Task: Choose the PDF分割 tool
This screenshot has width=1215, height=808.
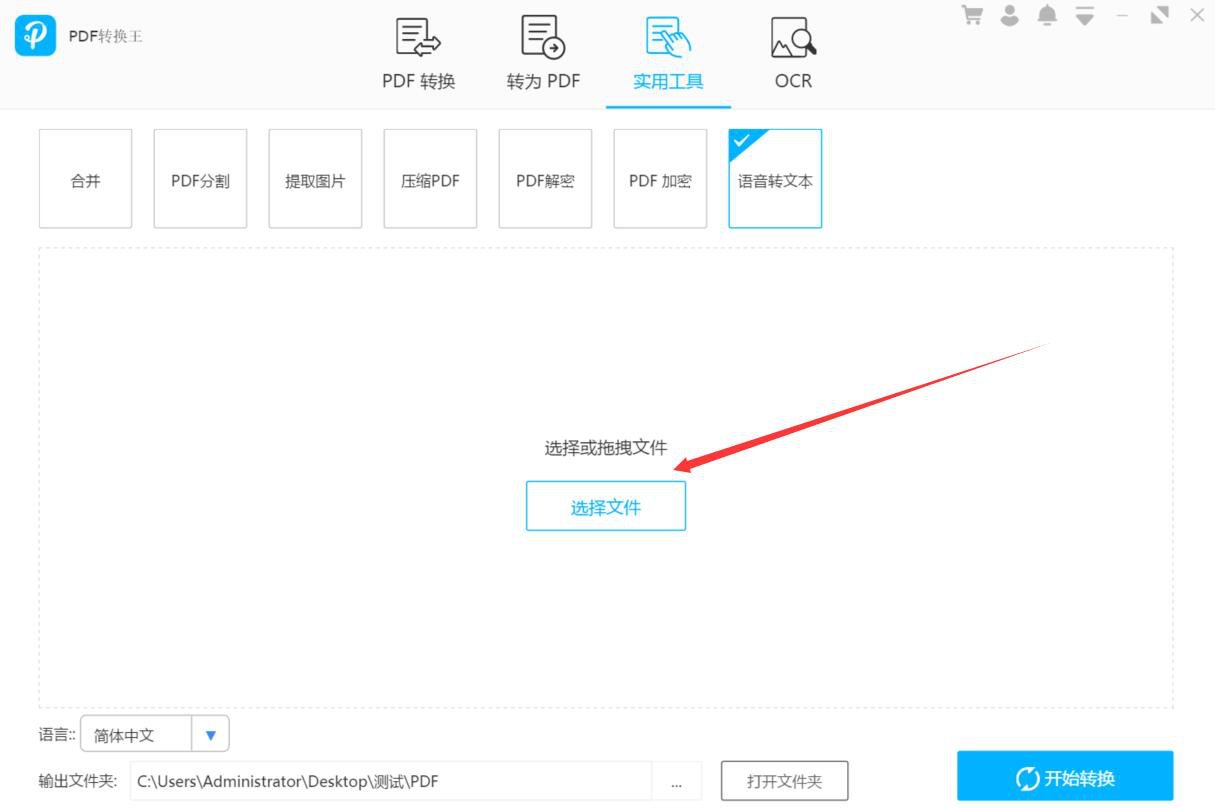Action: [200, 178]
